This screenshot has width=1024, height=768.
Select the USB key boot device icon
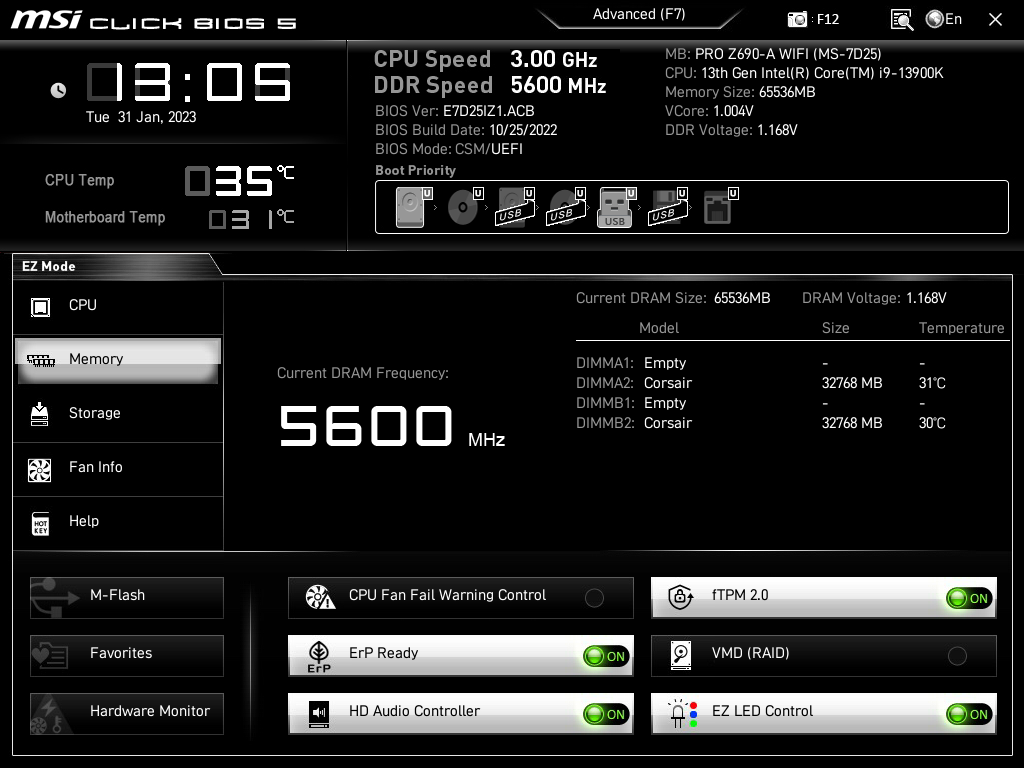tap(615, 207)
